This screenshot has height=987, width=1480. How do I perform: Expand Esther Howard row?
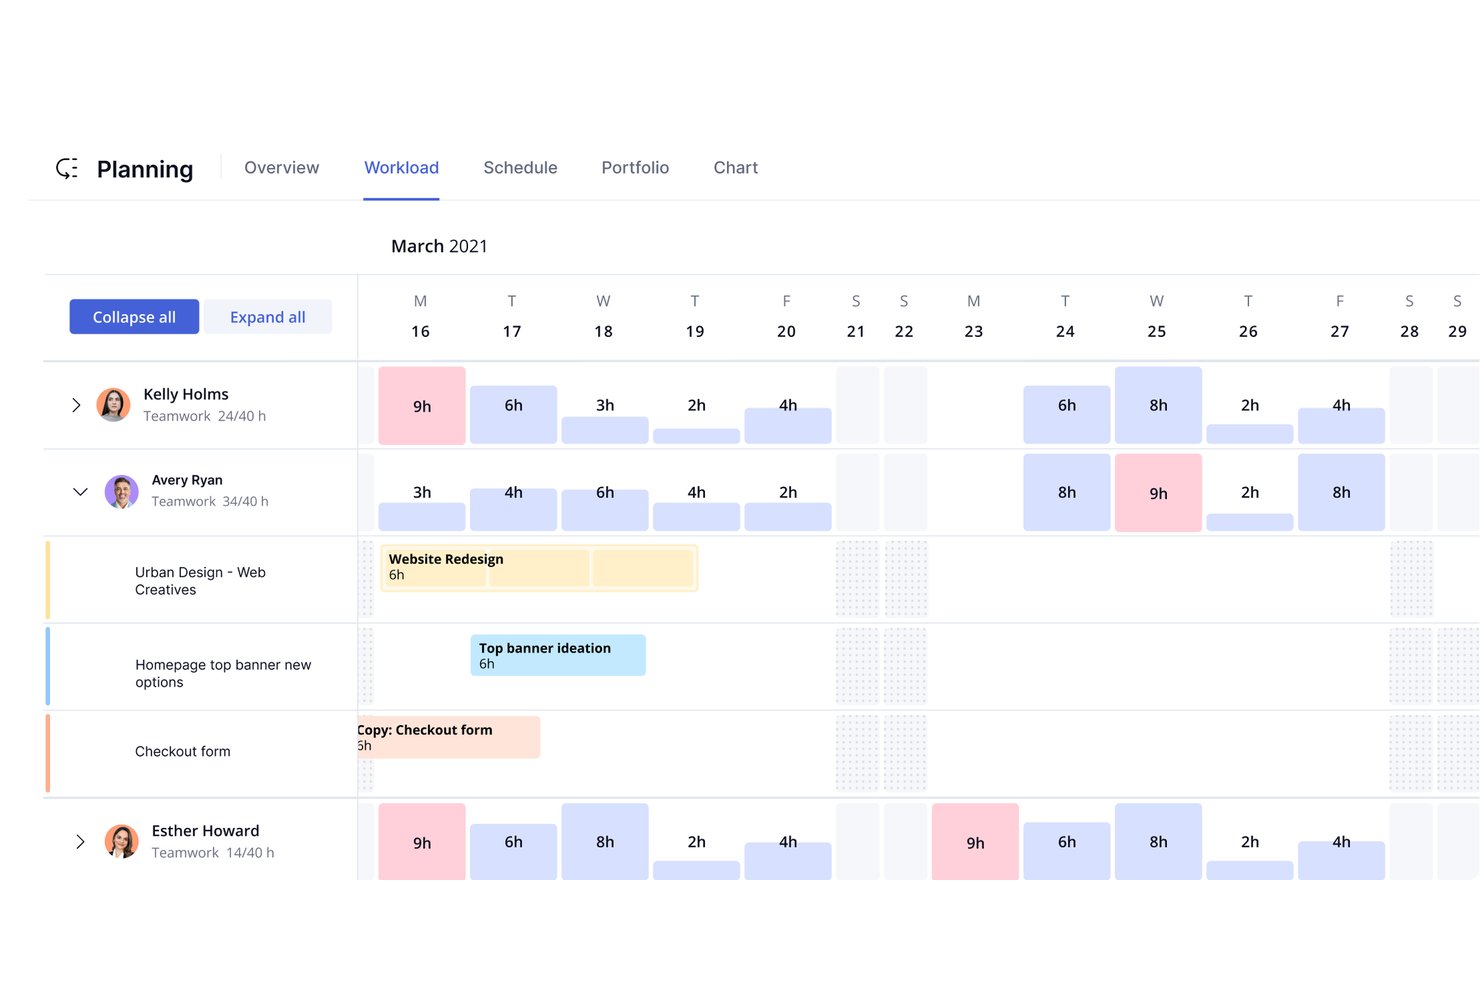click(81, 842)
